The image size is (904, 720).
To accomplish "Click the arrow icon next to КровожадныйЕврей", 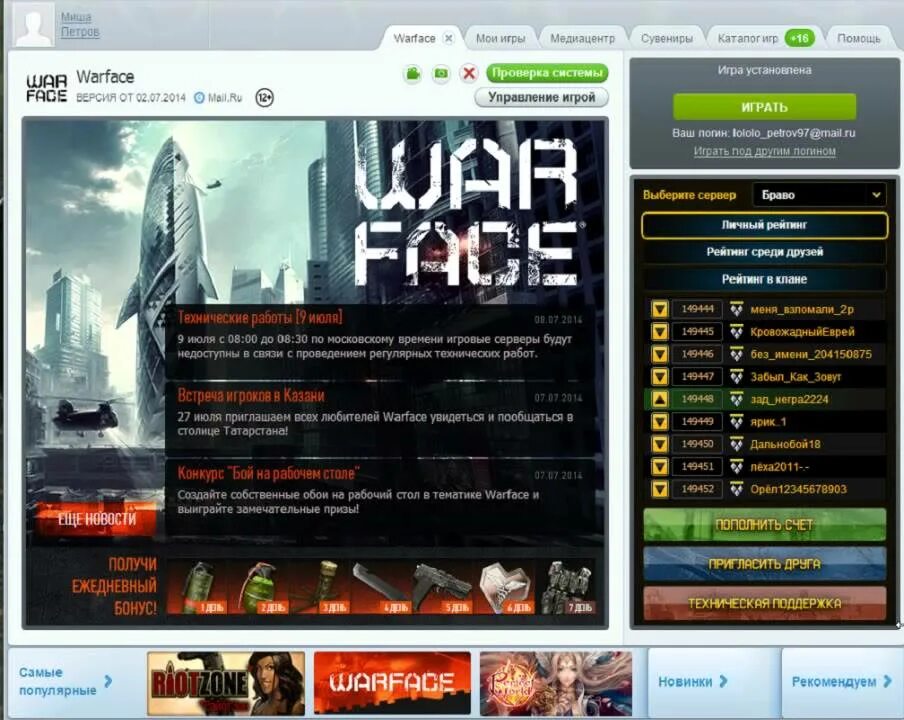I will click(x=660, y=332).
